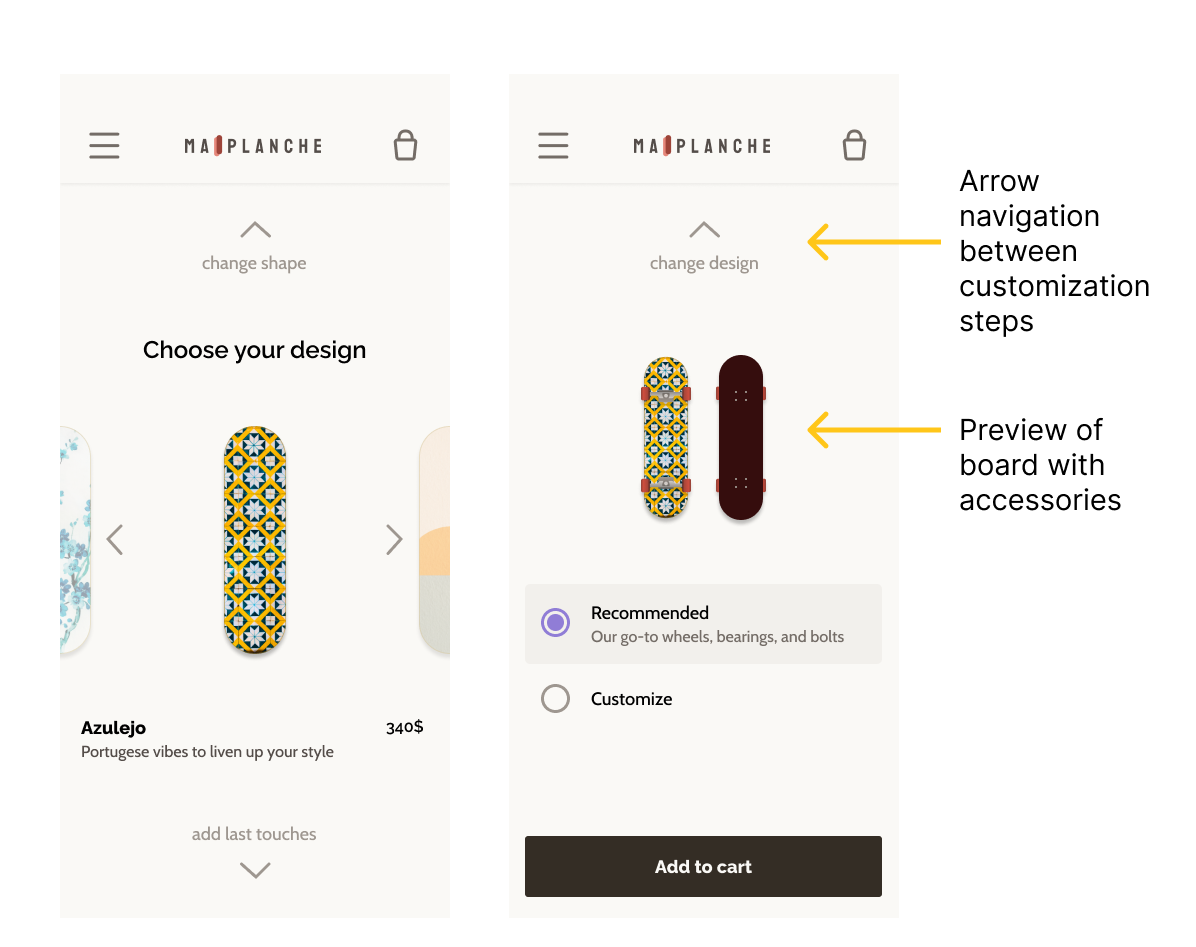Show next board design with right arrow
This screenshot has width=1196, height=947.
[x=394, y=540]
